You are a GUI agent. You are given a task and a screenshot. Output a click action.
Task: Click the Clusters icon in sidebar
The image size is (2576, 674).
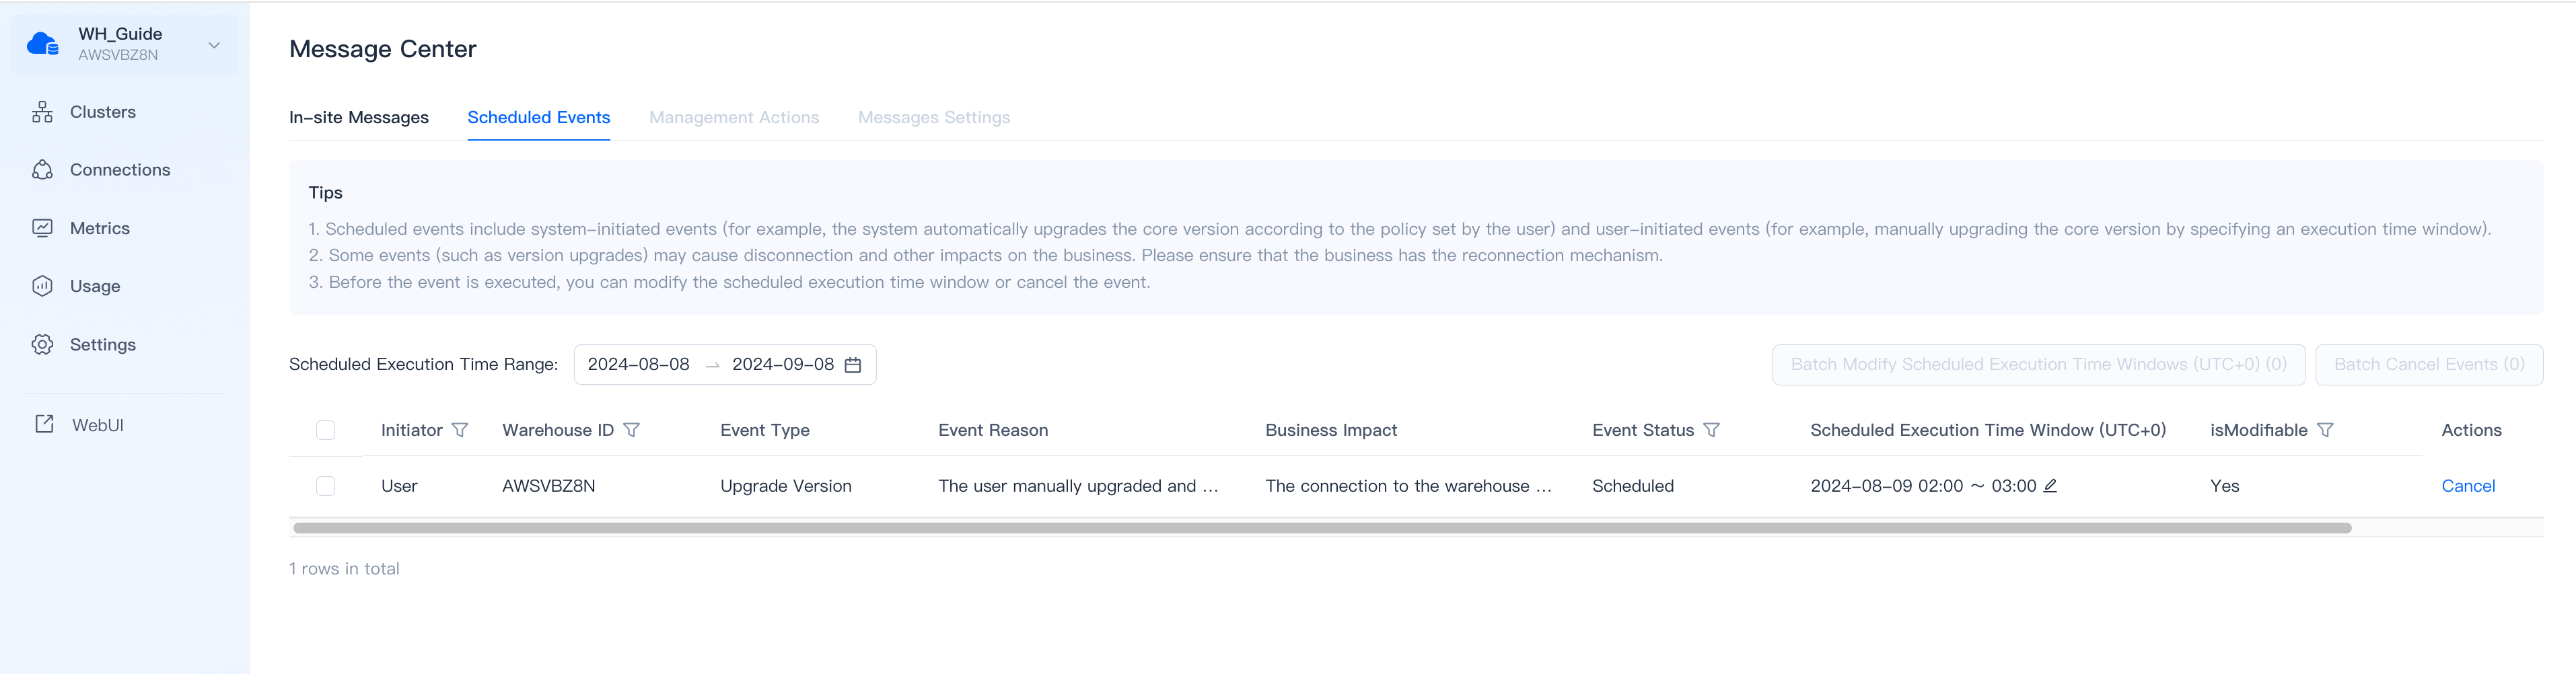[42, 112]
